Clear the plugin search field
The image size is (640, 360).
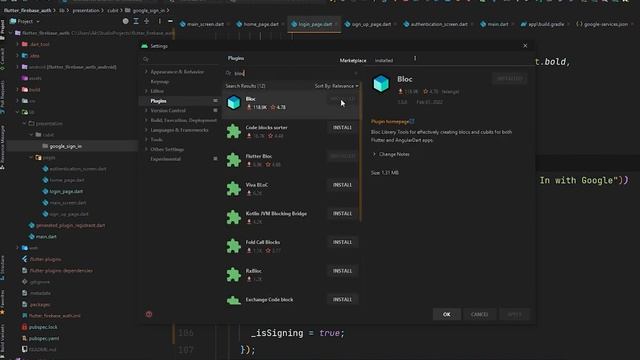click(x=356, y=73)
